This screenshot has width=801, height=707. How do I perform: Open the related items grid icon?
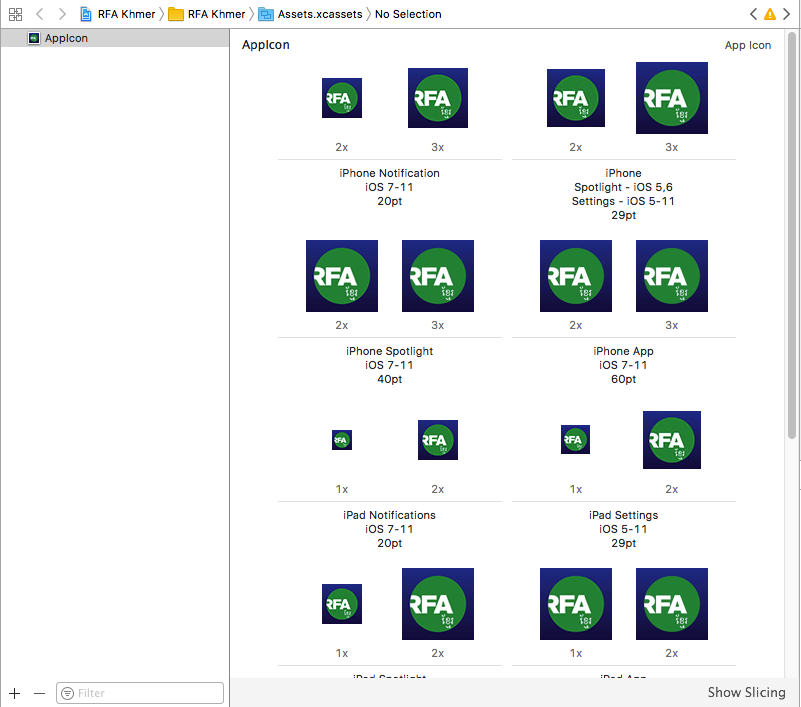(x=15, y=14)
